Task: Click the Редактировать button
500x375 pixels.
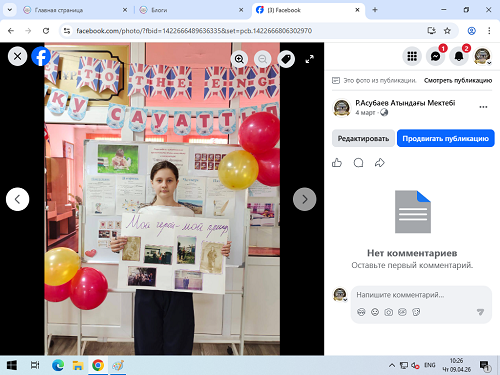Action: [363, 138]
